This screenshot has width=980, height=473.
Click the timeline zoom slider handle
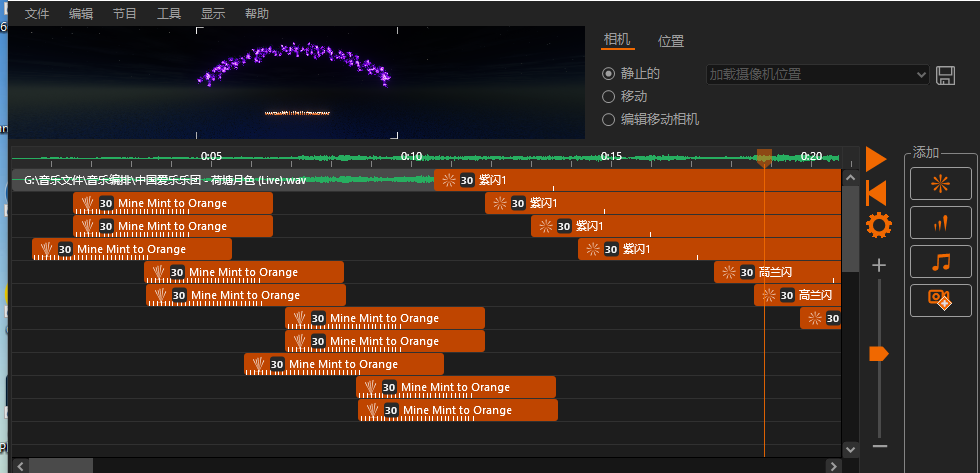[879, 354]
